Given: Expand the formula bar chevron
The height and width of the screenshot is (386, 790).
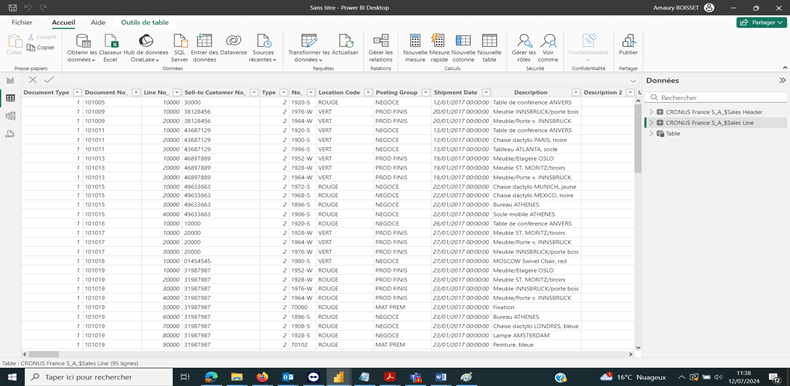Looking at the screenshot, I should click(633, 81).
